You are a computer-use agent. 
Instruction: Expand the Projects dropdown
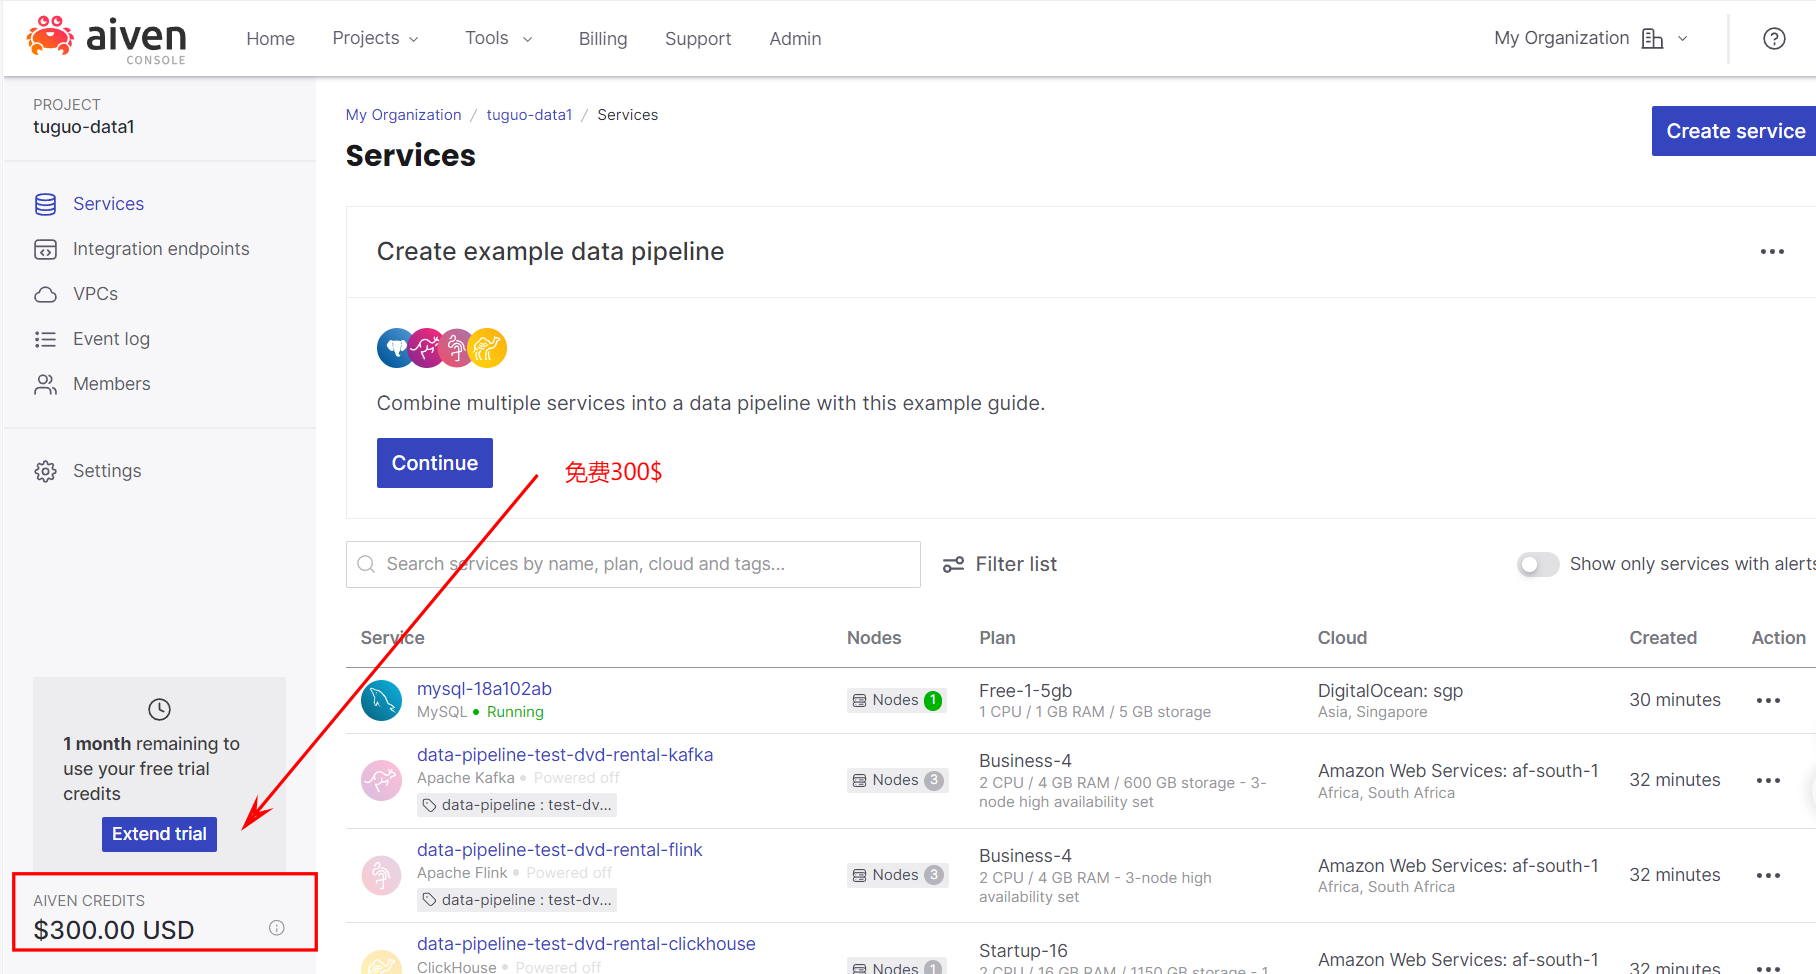coord(375,38)
